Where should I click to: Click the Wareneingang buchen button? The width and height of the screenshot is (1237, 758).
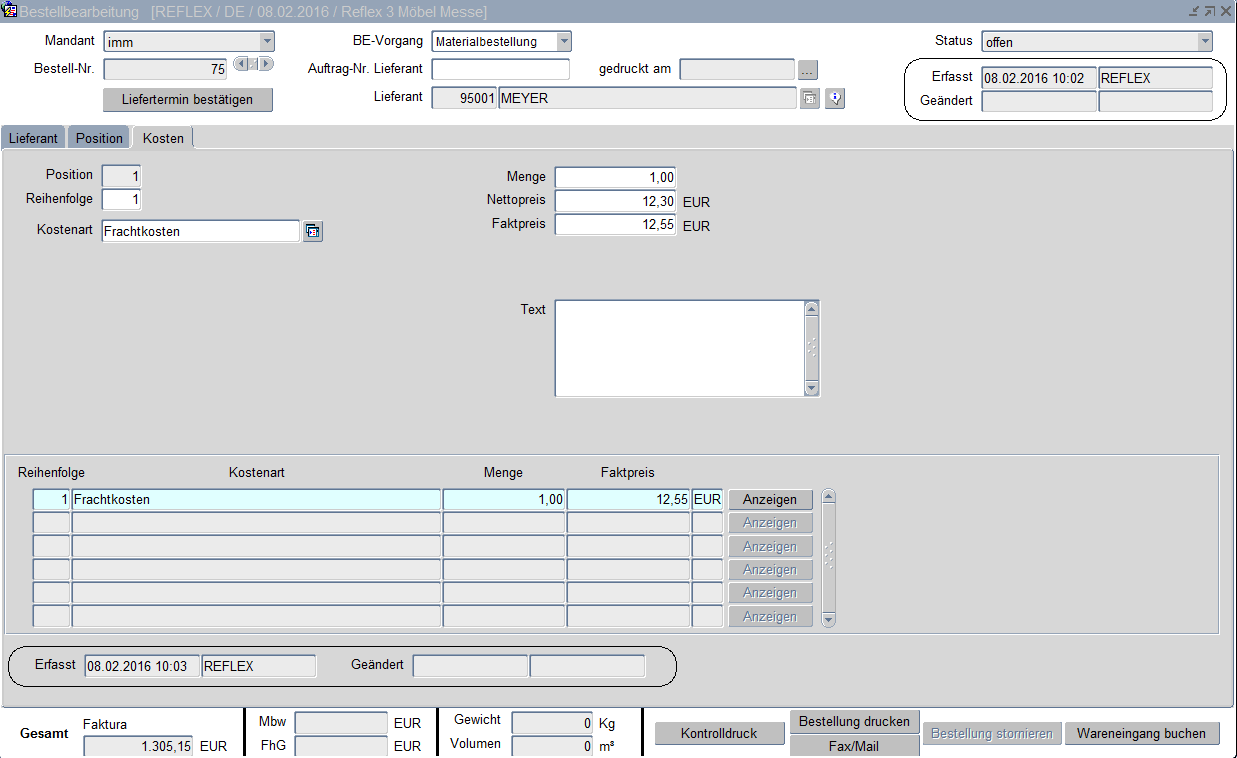pos(1142,734)
